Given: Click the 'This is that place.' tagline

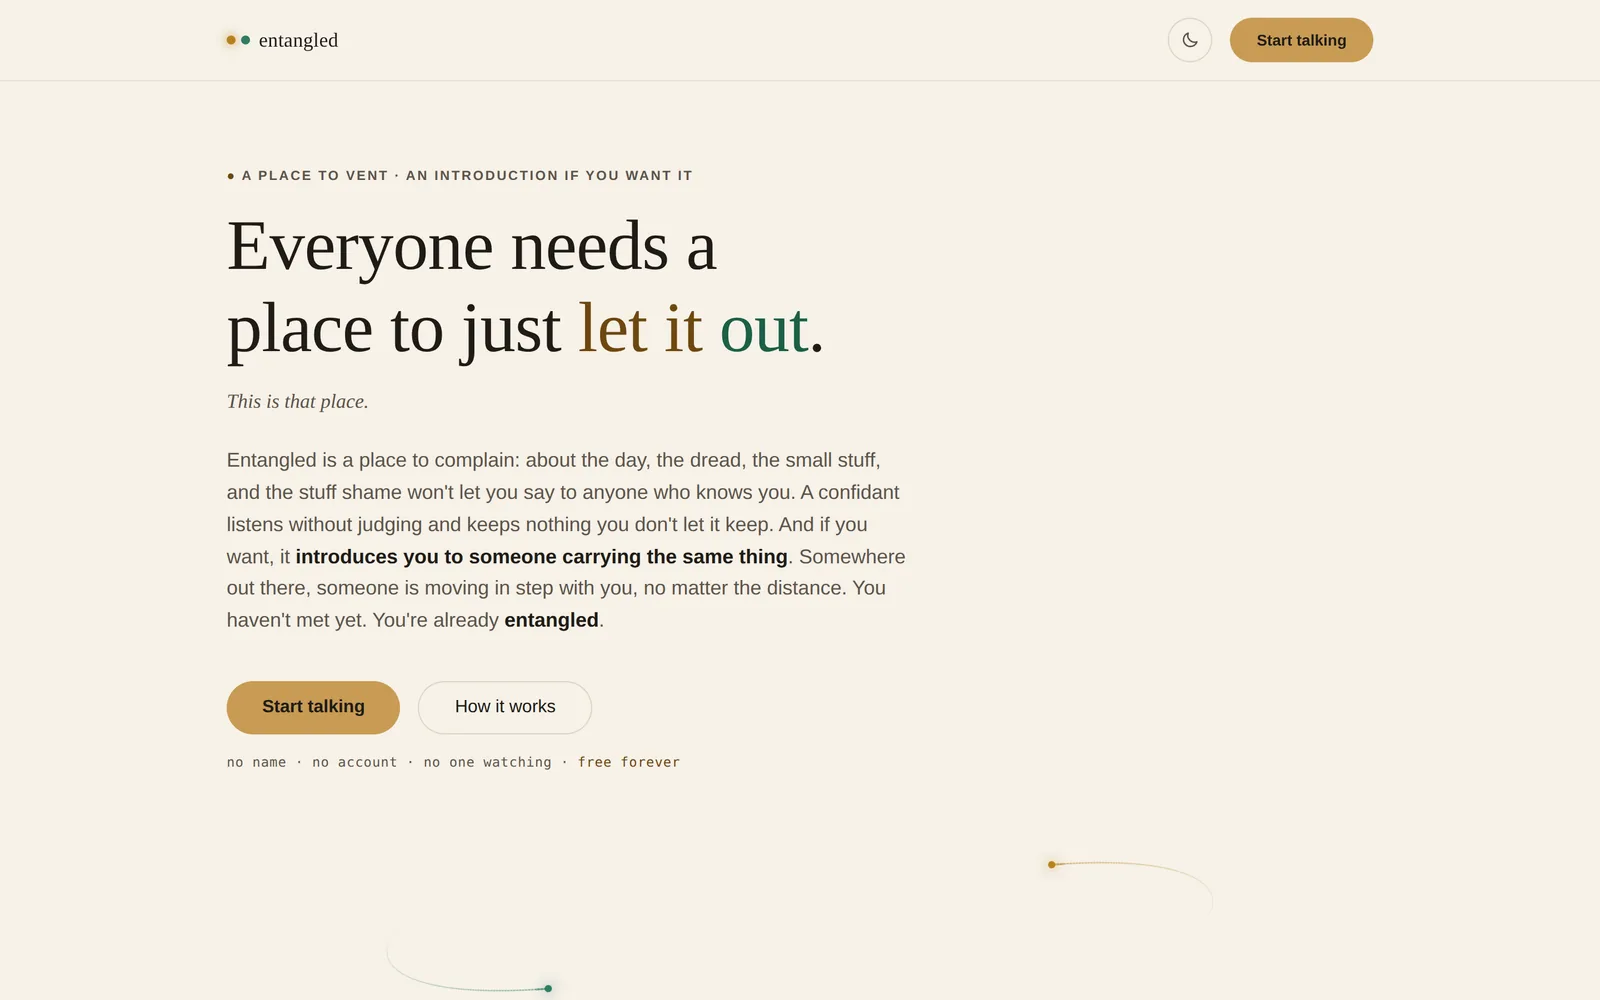Looking at the screenshot, I should point(298,402).
